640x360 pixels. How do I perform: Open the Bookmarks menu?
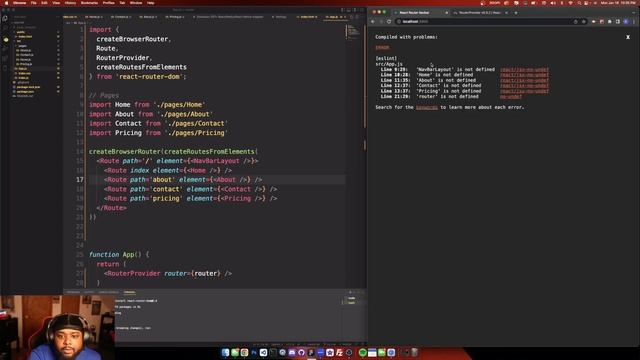click(x=89, y=3)
